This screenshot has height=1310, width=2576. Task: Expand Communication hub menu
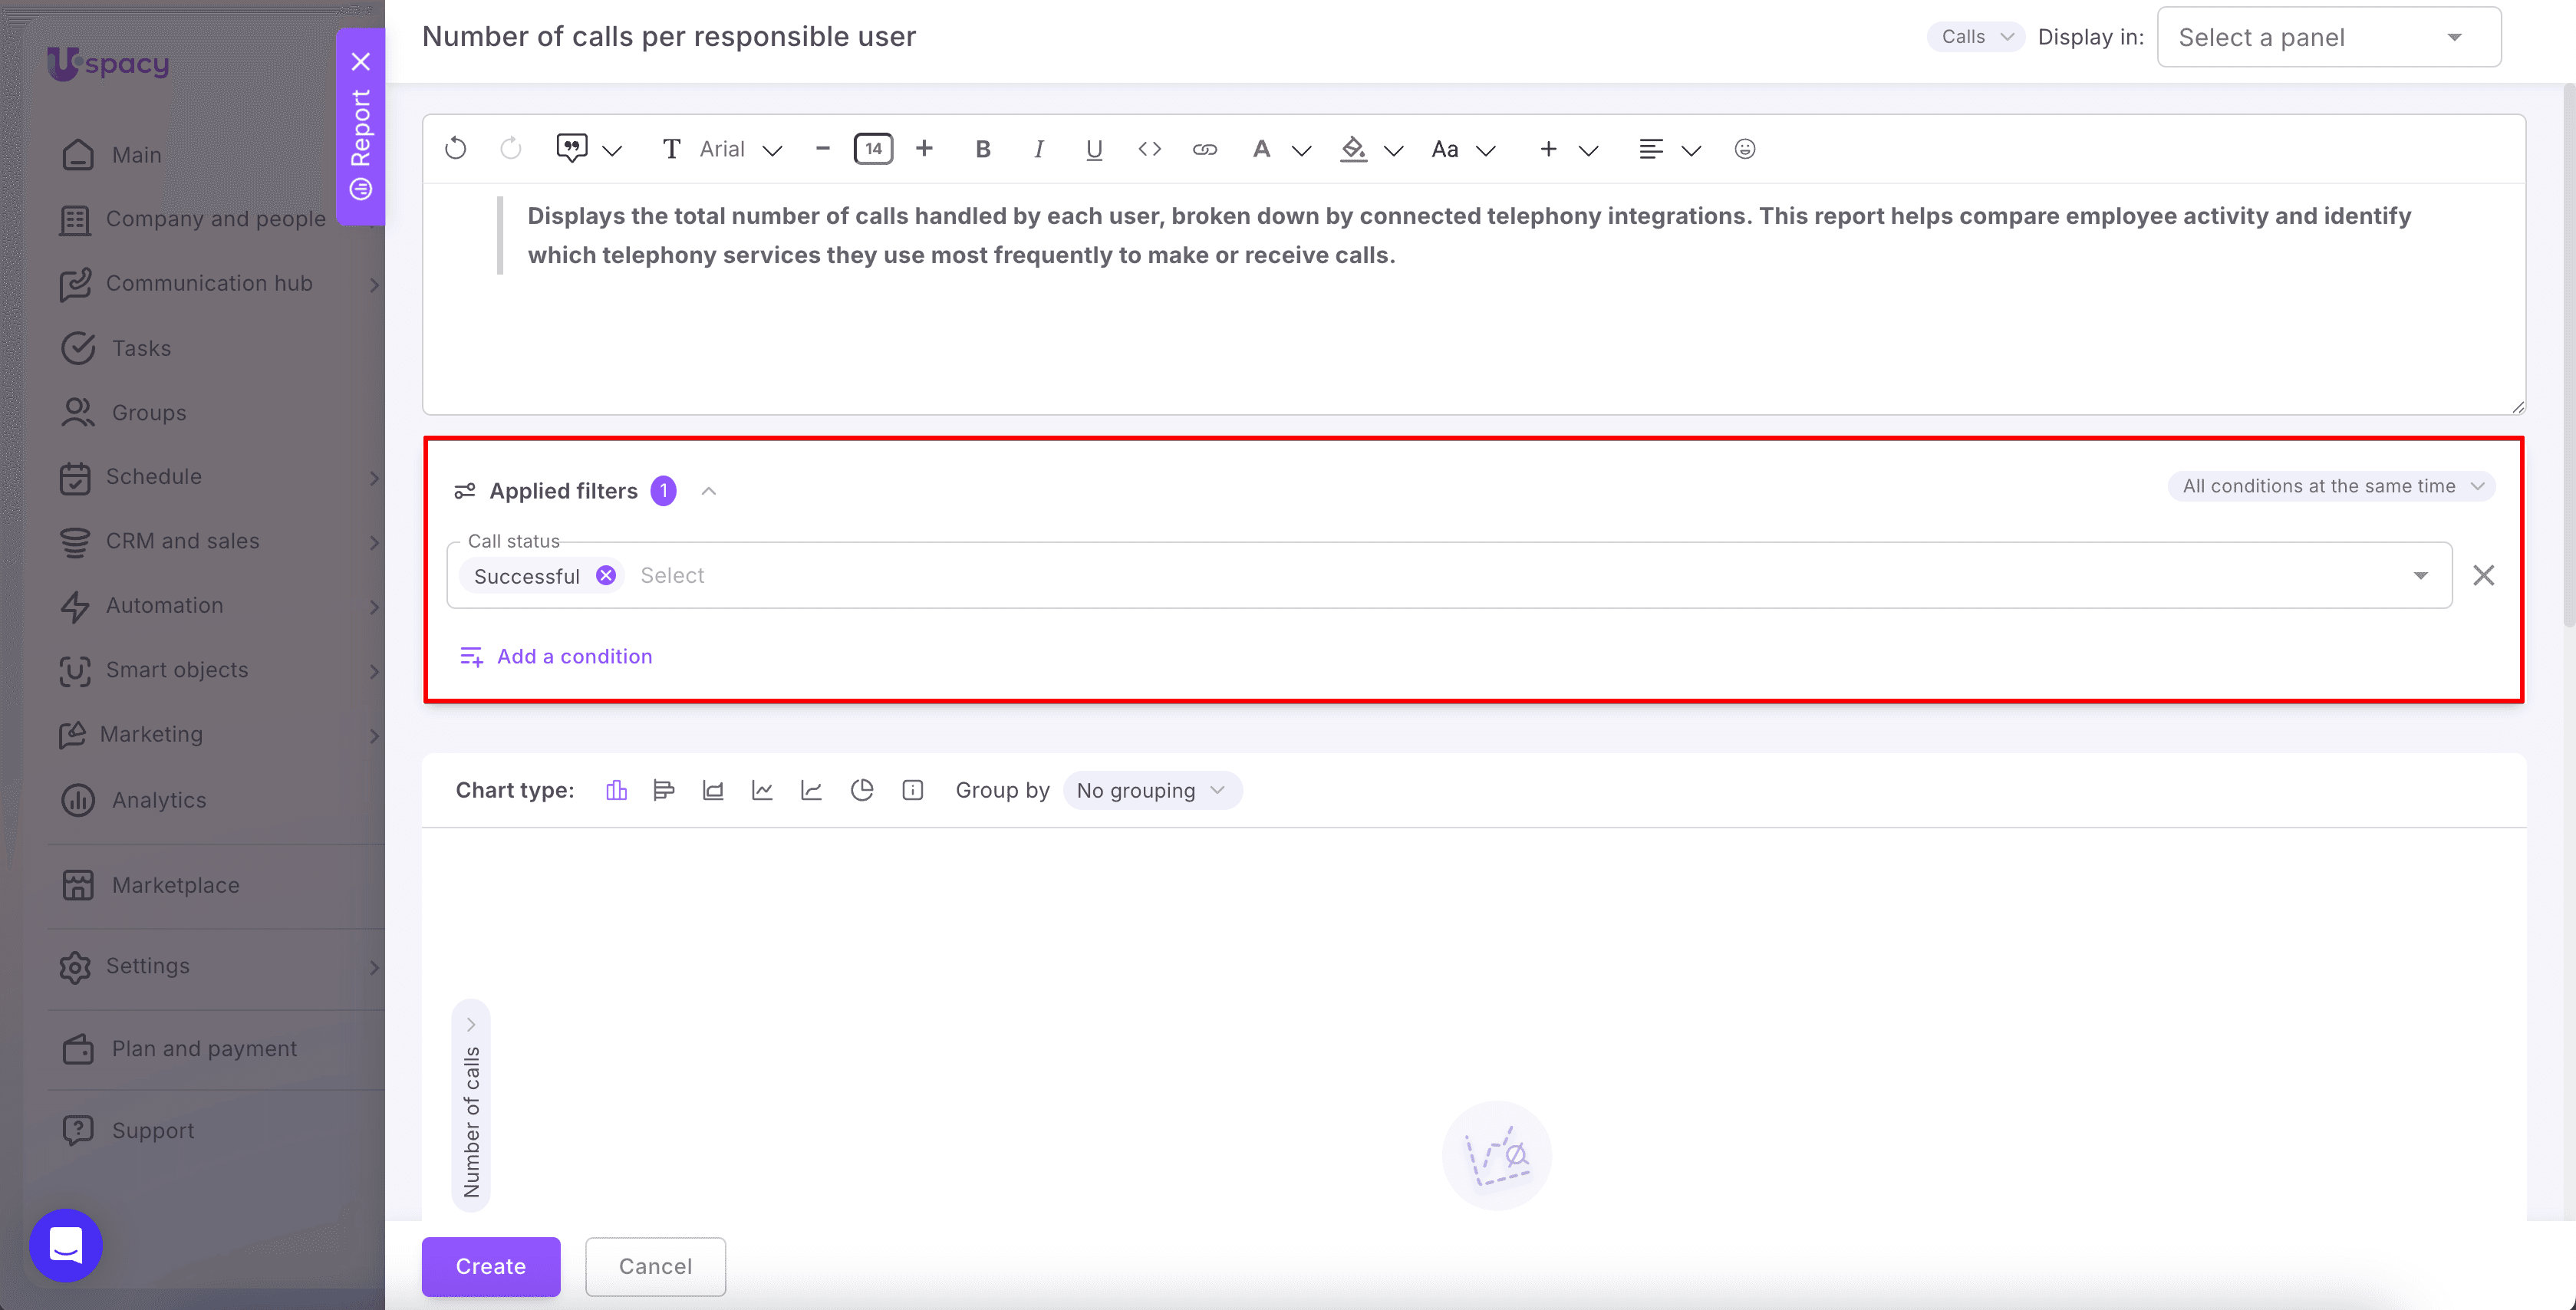(374, 285)
